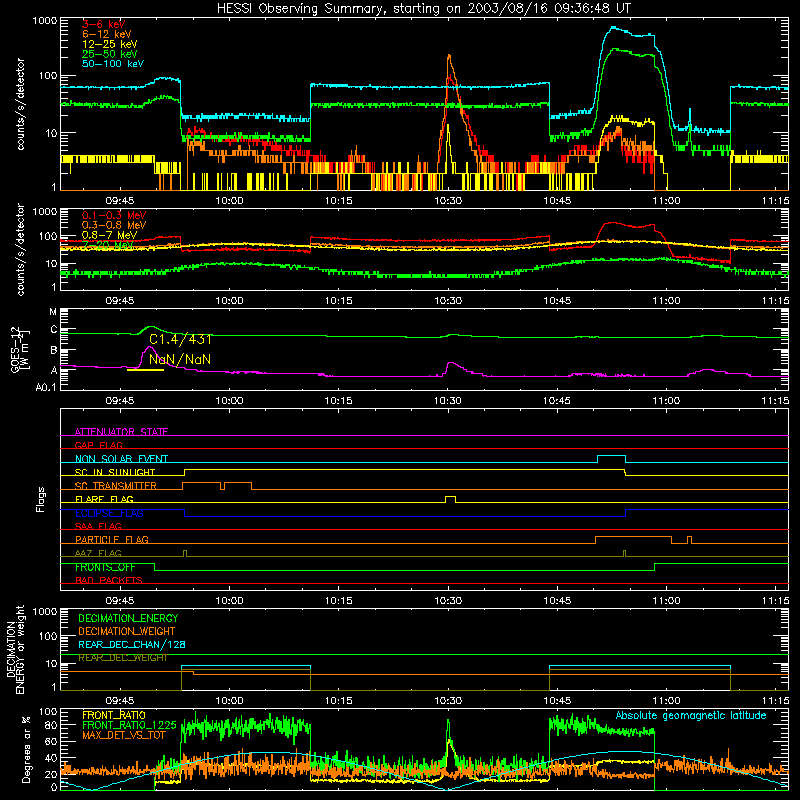Select the 7-20 MeV legend label
Screen dimensions: 800x800
(x=107, y=245)
